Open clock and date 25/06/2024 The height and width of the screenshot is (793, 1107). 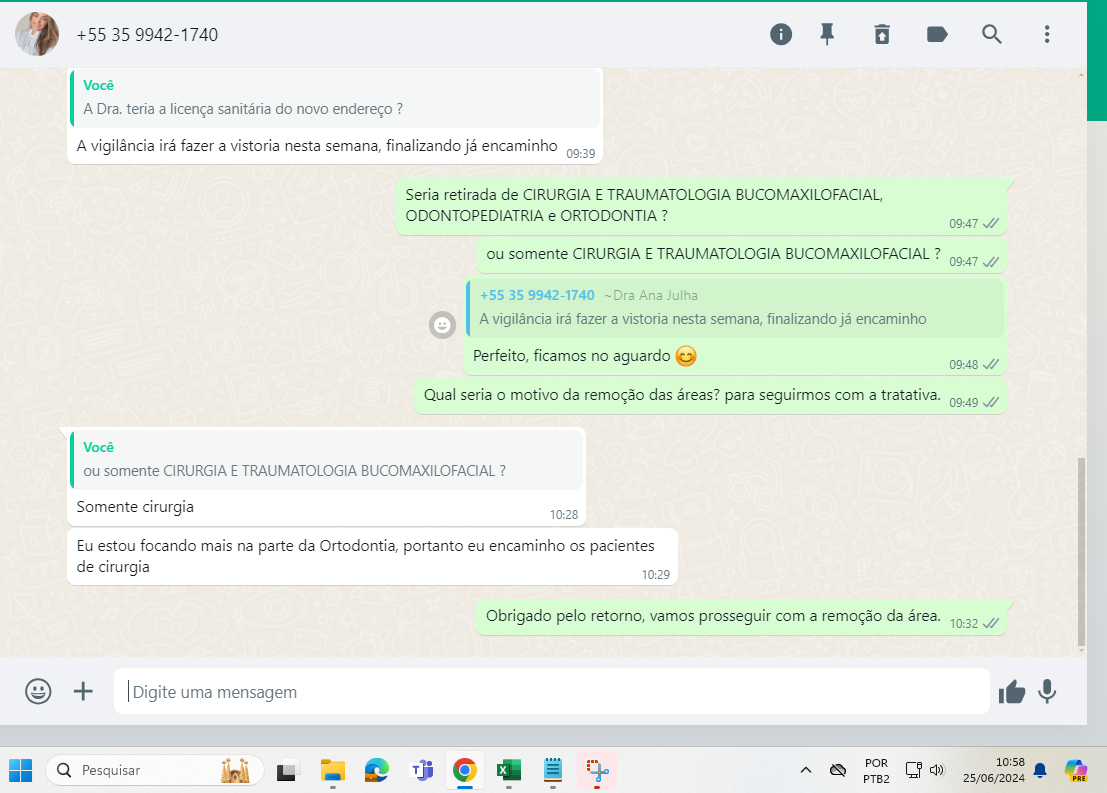pos(993,770)
